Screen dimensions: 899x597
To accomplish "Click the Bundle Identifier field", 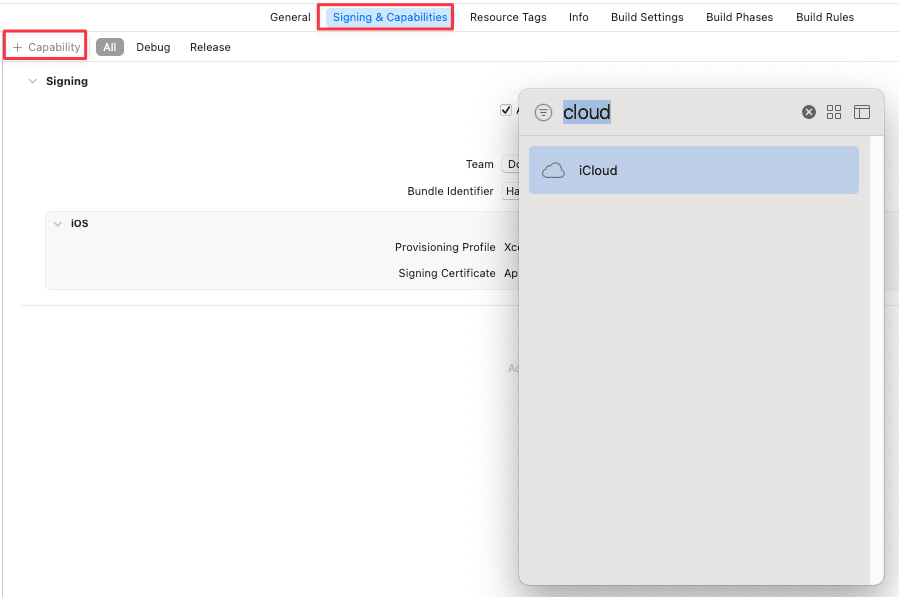I will click(510, 191).
